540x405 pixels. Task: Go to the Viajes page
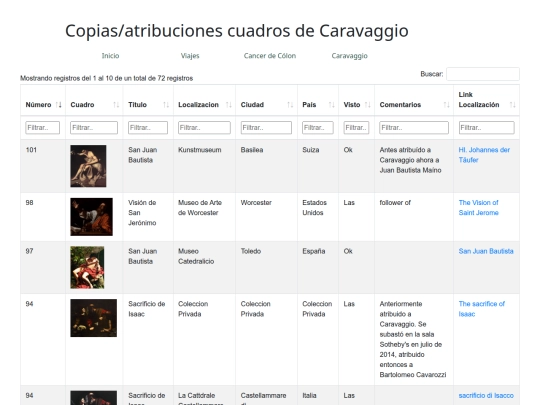coord(190,56)
